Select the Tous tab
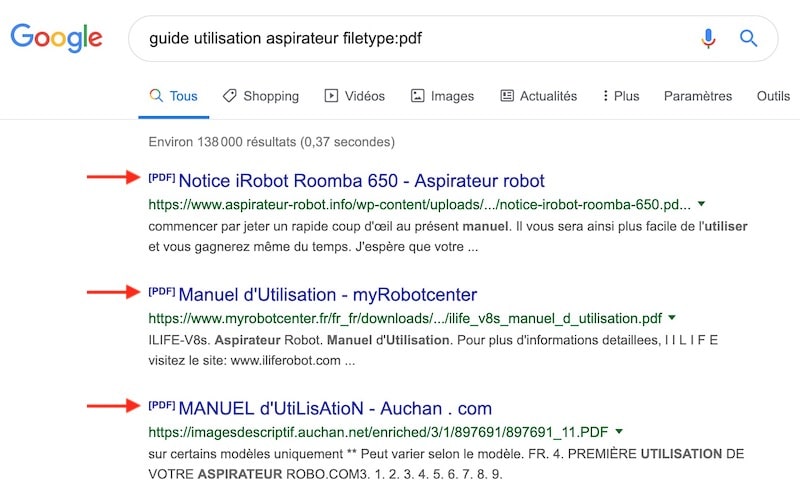The height and width of the screenshot is (495, 800). click(x=173, y=96)
